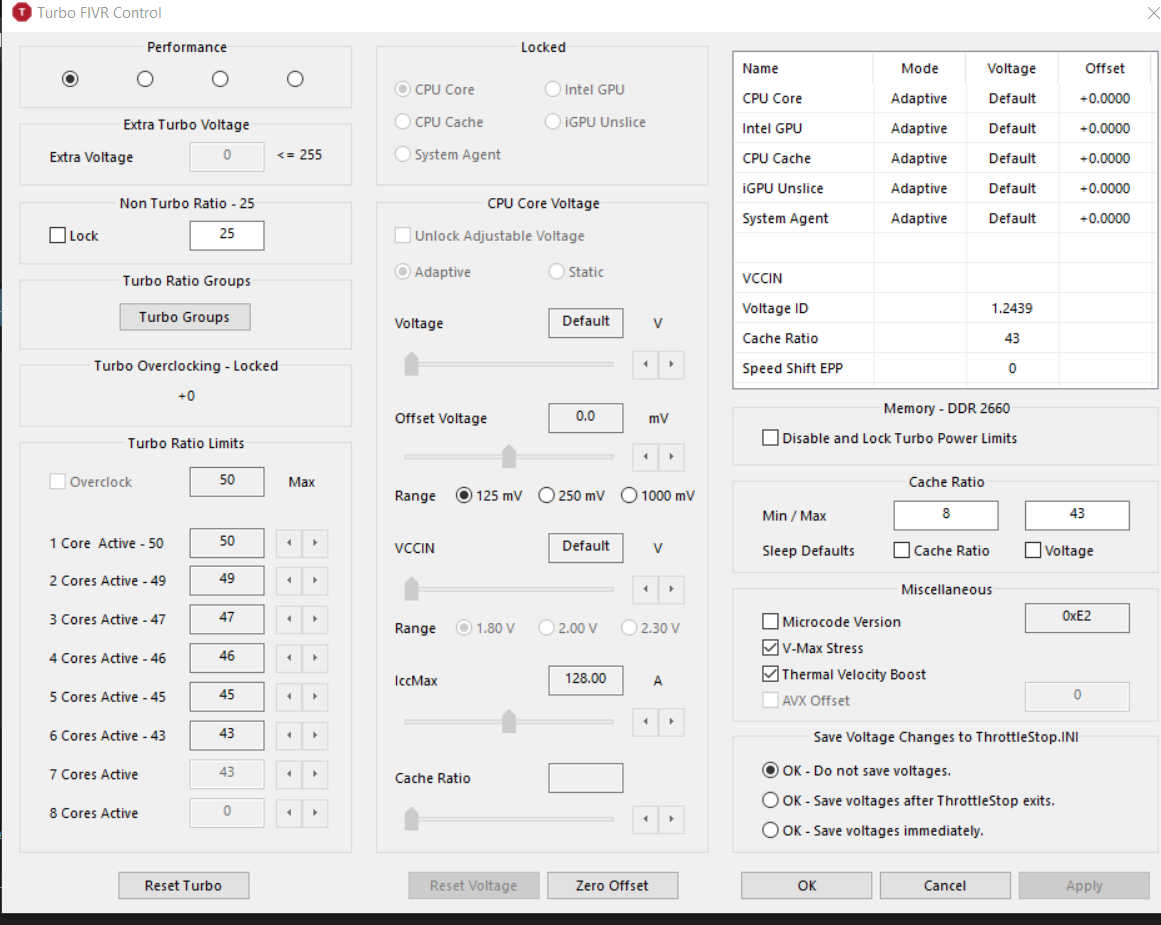Image resolution: width=1161 pixels, height=925 pixels.
Task: Click the Reset Turbo button
Action: coord(184,885)
